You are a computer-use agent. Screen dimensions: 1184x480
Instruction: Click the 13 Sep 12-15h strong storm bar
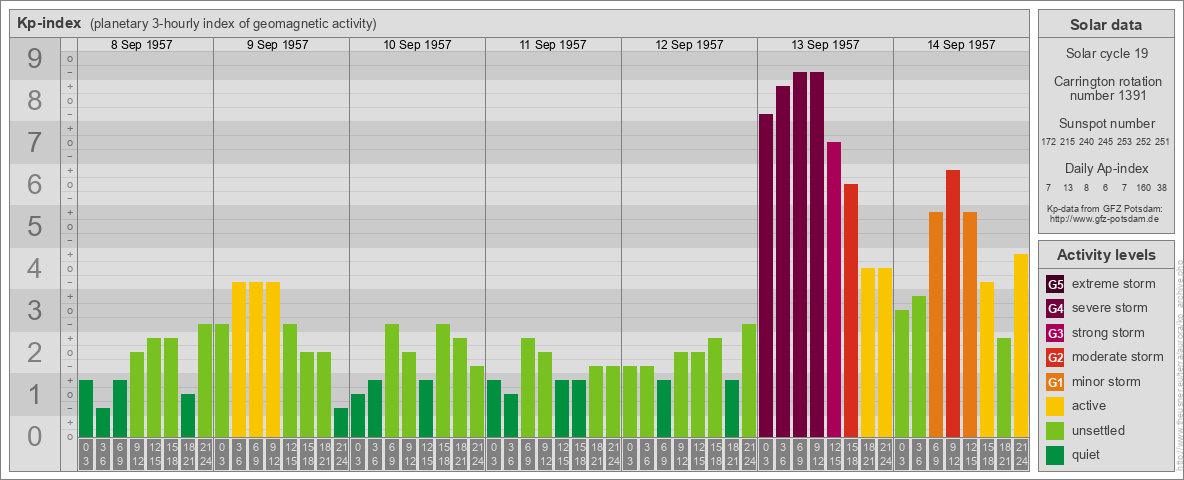(834, 289)
